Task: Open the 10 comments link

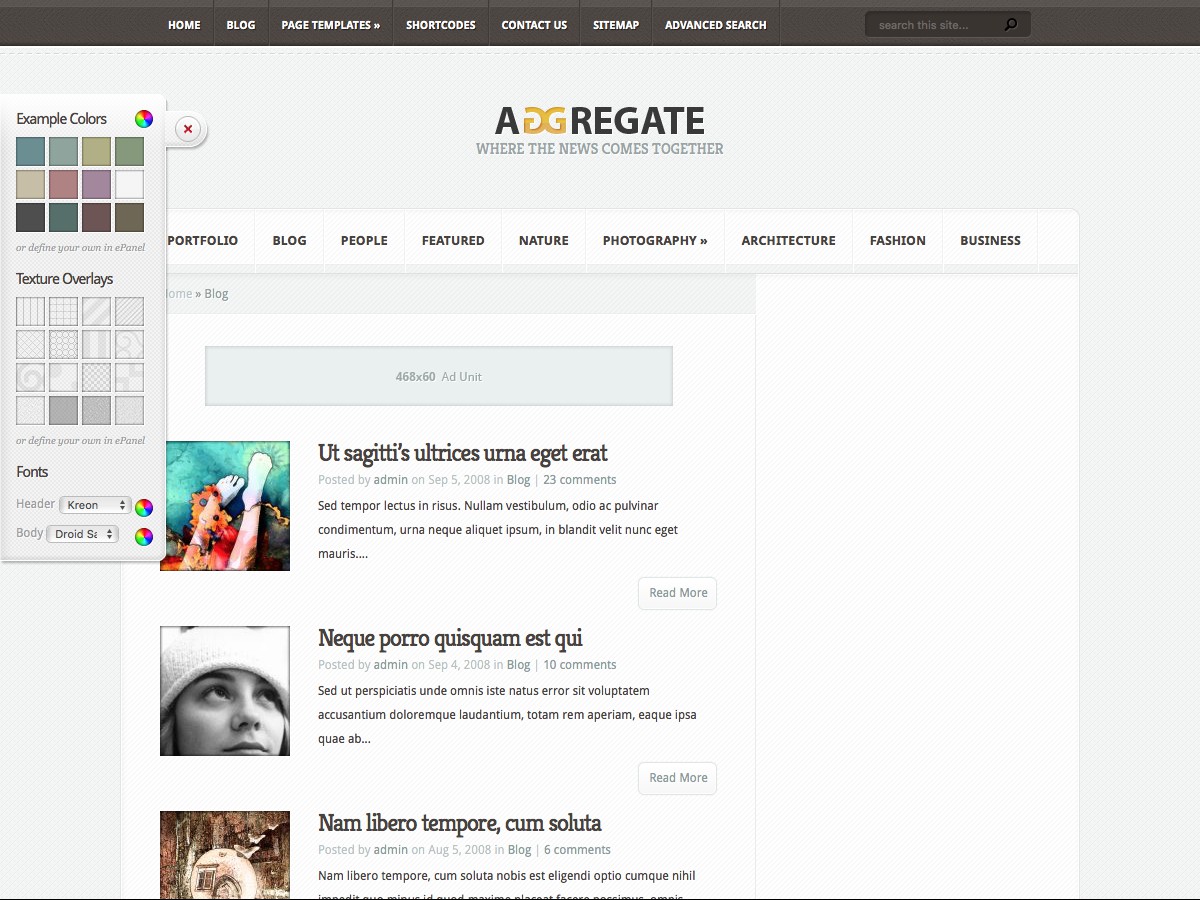Action: point(580,665)
